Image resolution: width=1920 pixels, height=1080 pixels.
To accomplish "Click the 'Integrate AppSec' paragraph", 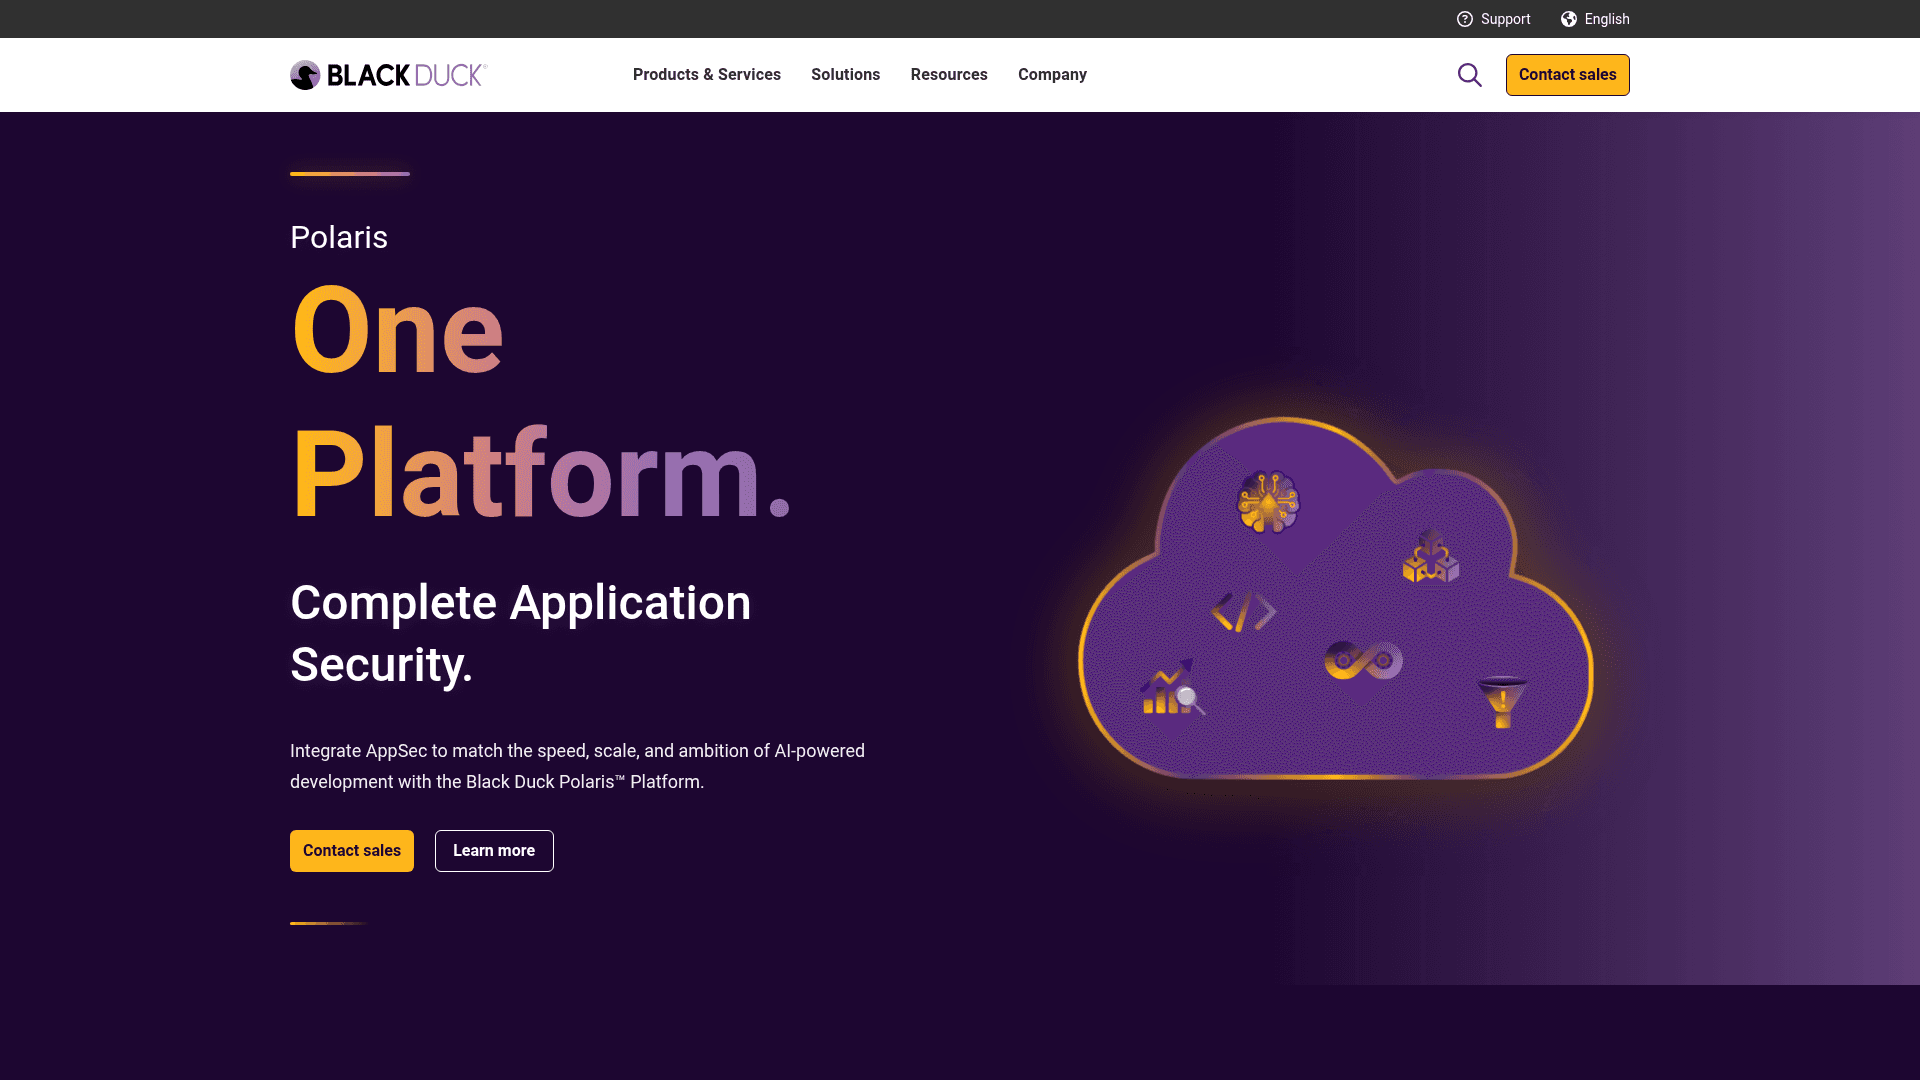I will 577,766.
